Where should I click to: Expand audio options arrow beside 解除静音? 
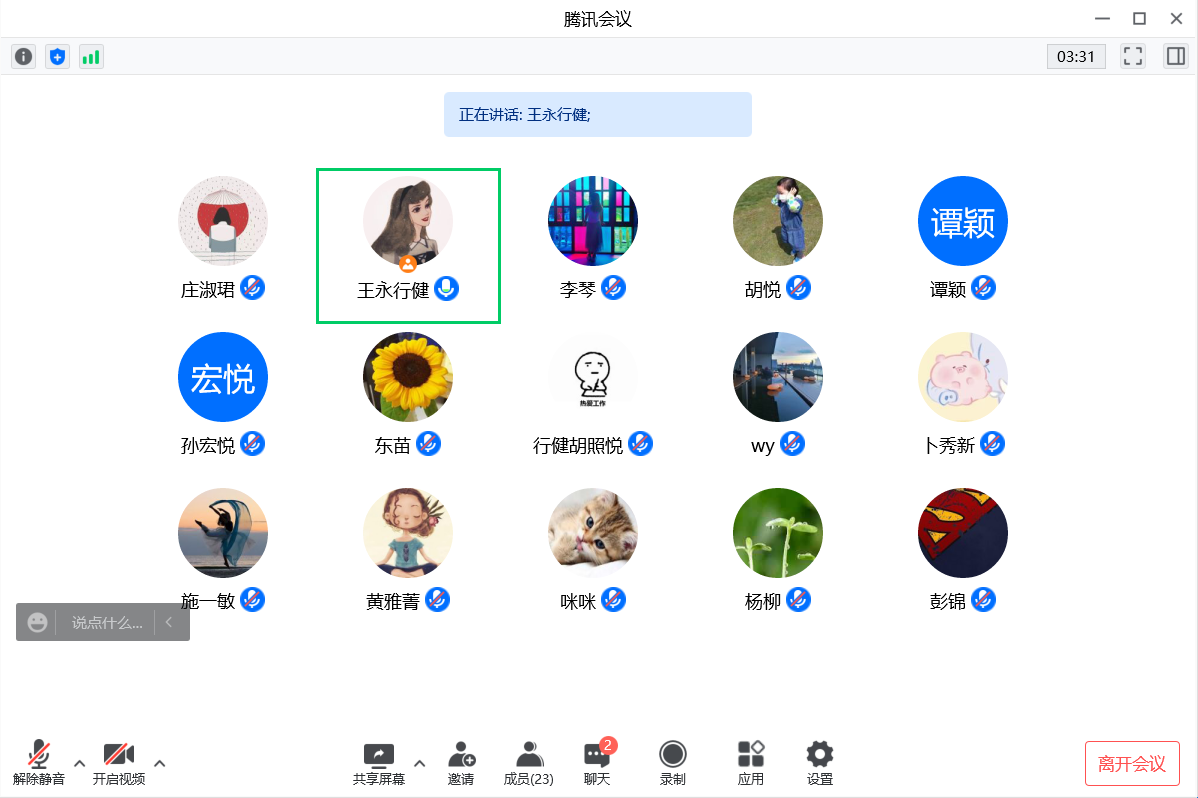click(x=80, y=764)
